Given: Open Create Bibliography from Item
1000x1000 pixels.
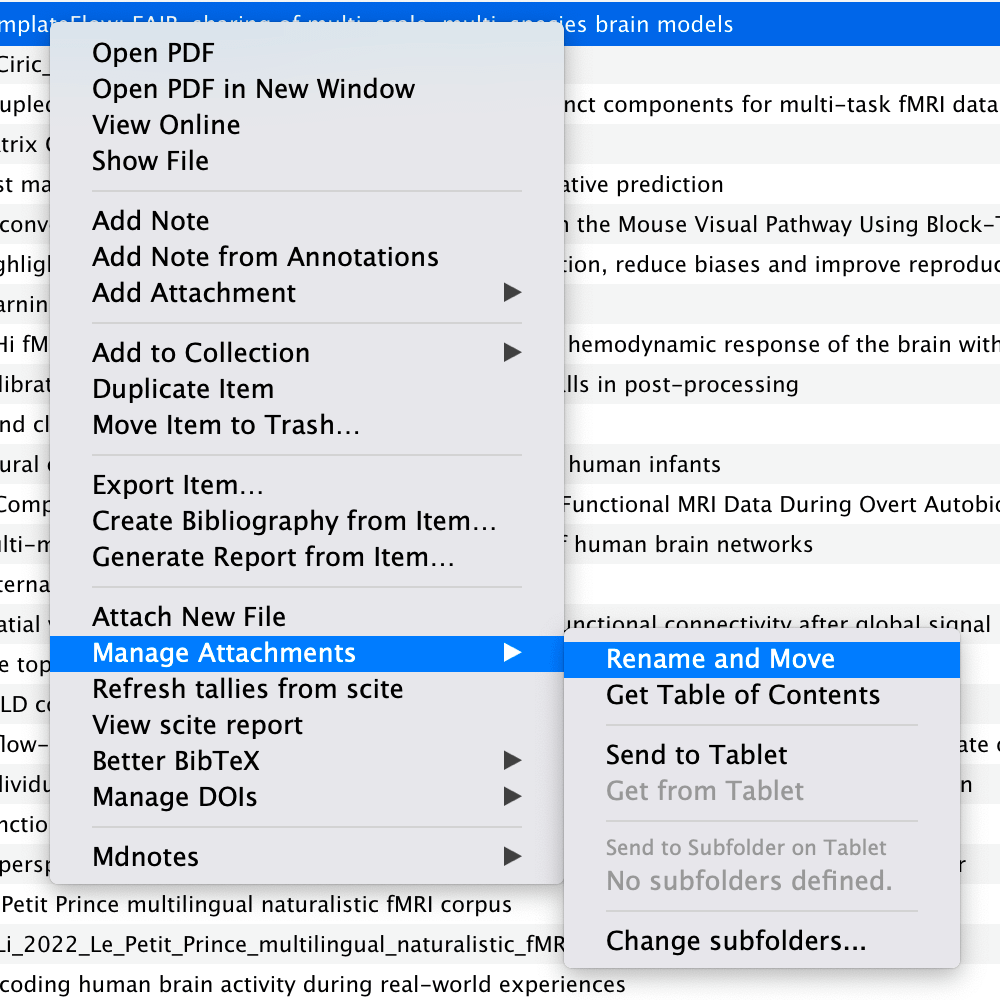Looking at the screenshot, I should (294, 521).
